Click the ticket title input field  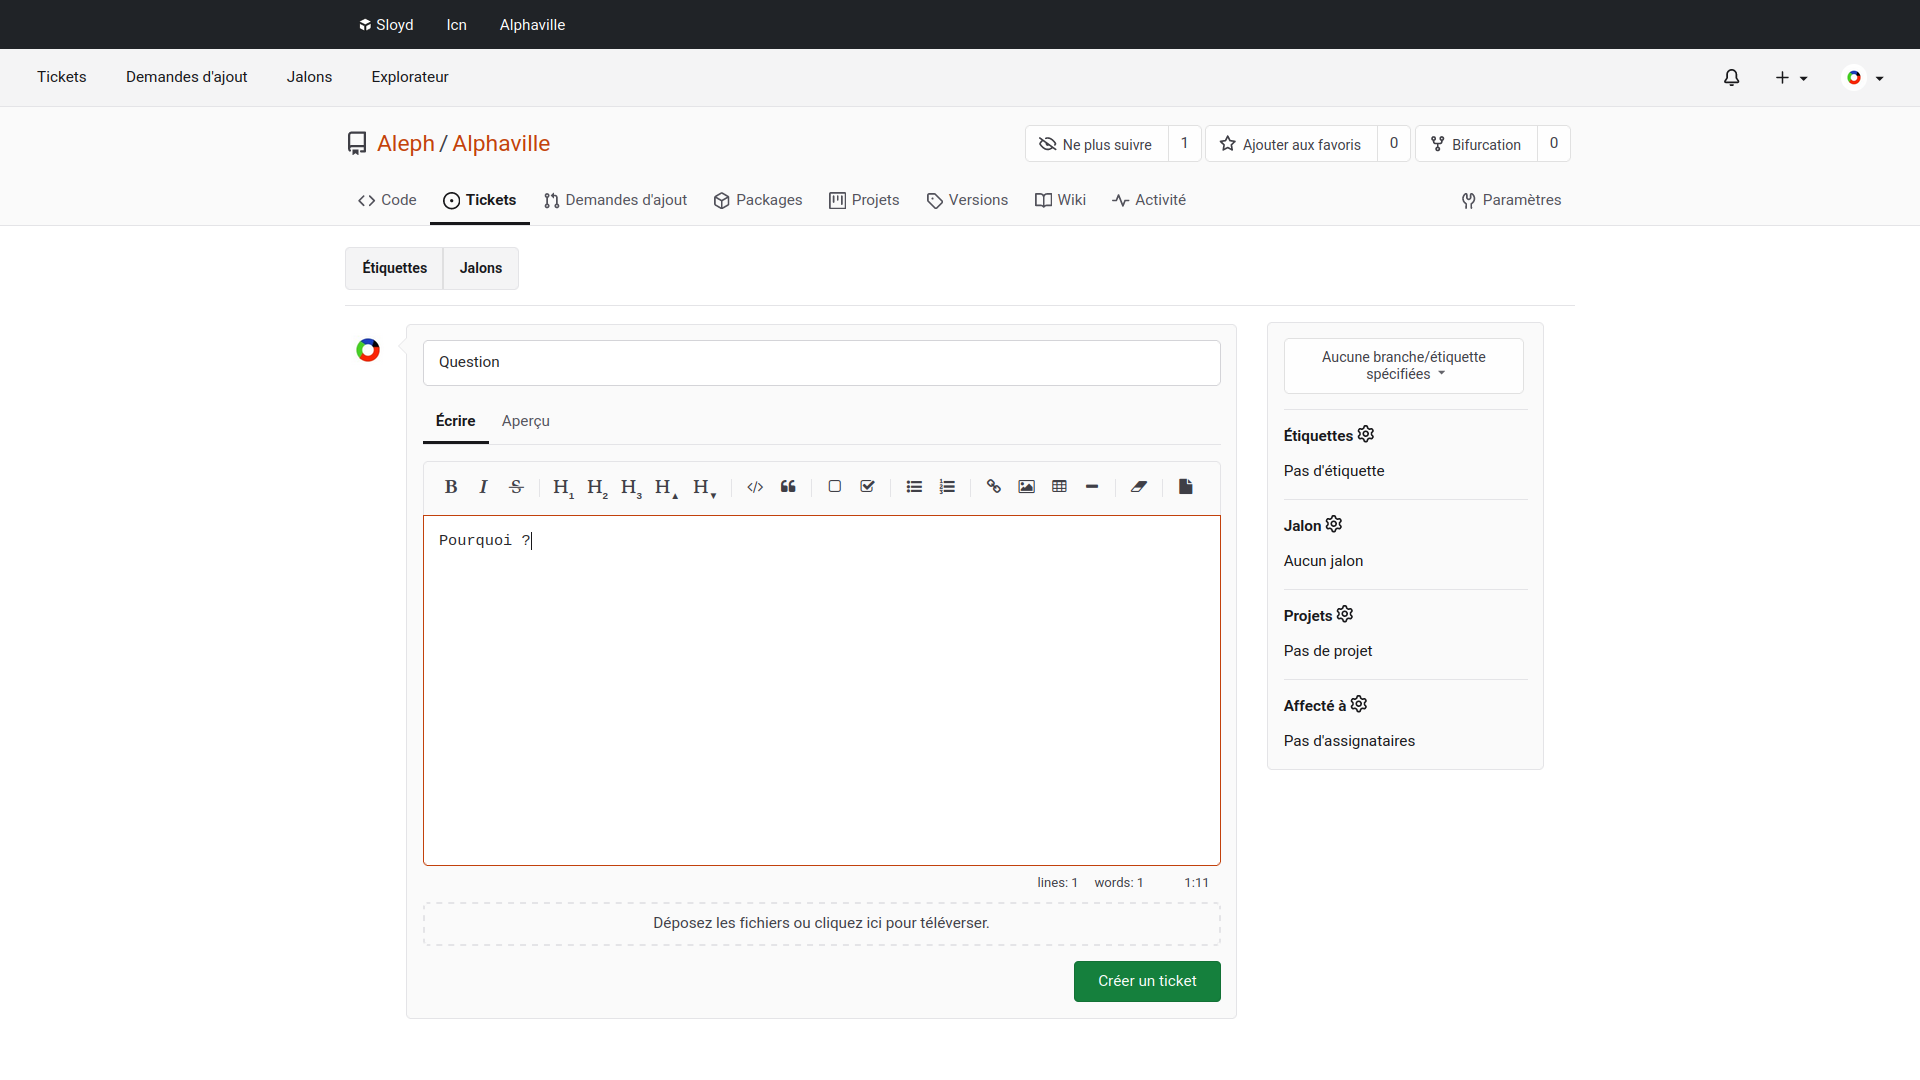coord(821,363)
